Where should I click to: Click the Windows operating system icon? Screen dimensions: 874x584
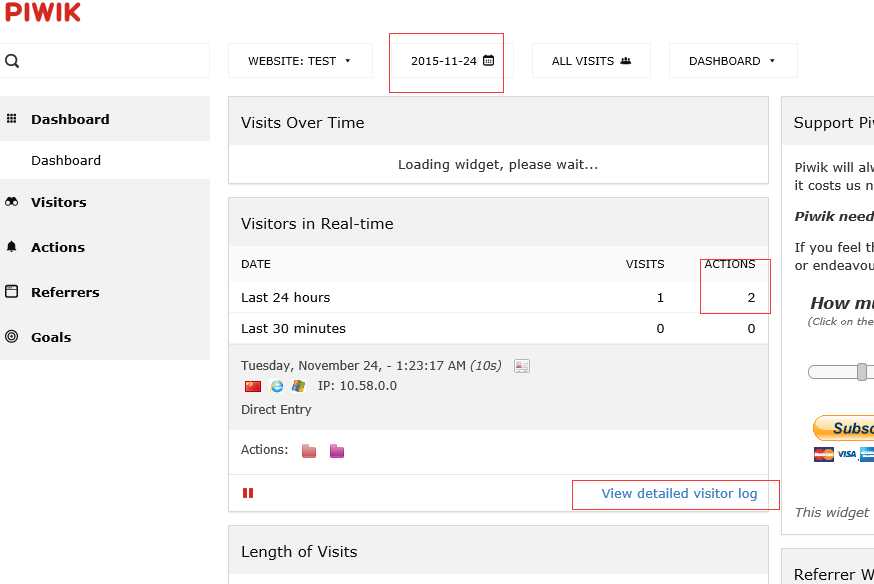click(298, 386)
